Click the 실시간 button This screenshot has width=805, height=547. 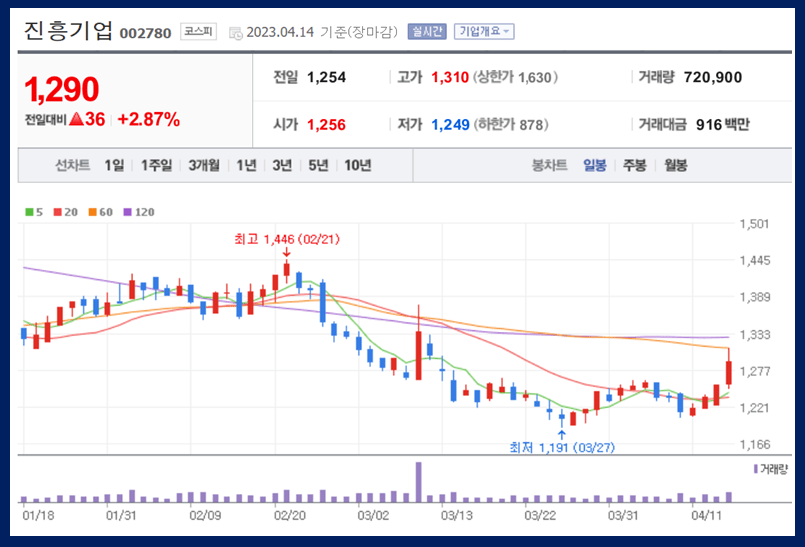click(x=427, y=31)
